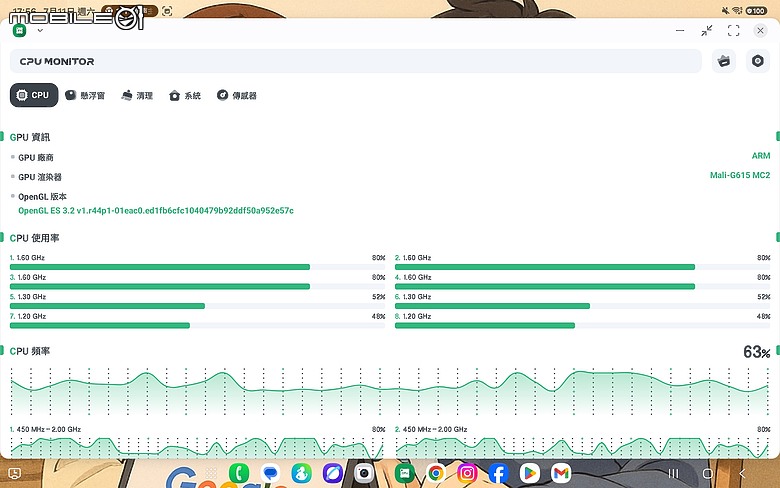
Task: Click the CPU 頻率 section header
Action: (x=30, y=351)
